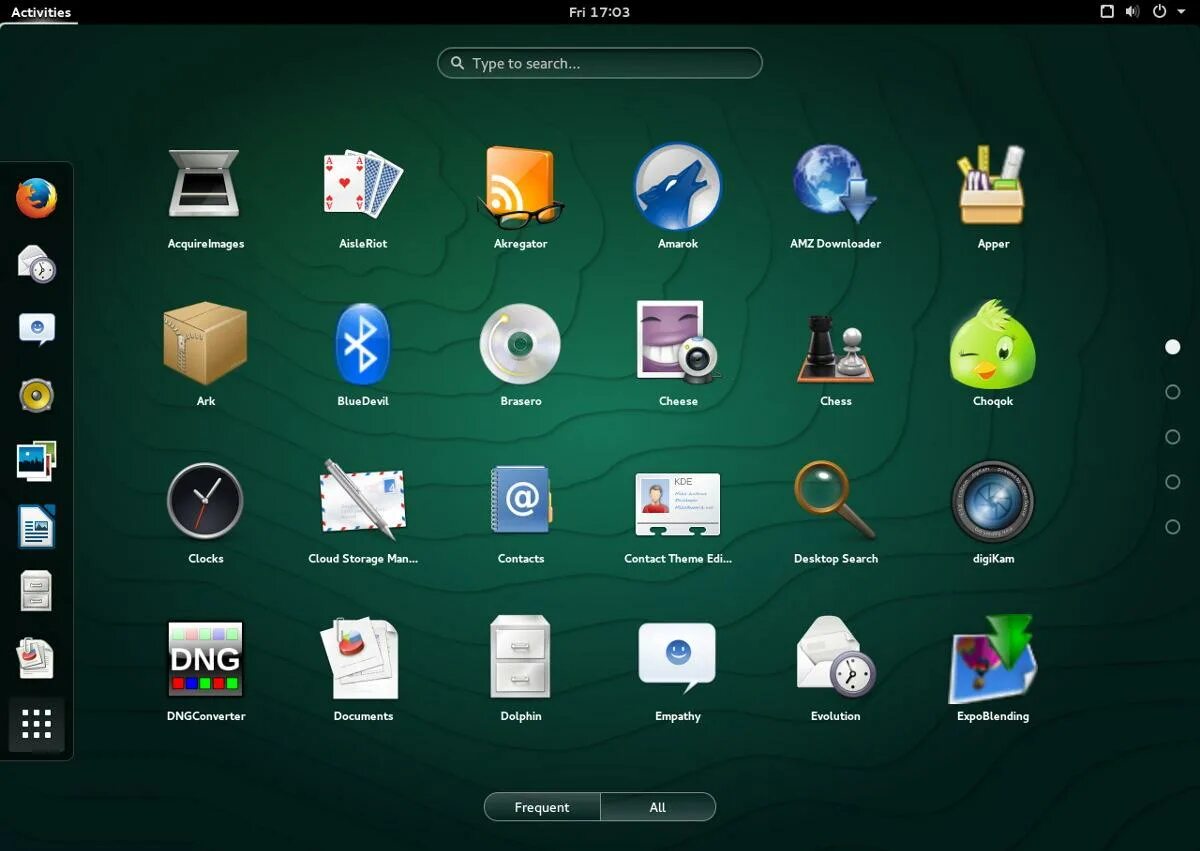Open Empathy chat from the dash
This screenshot has height=851, width=1200.
point(36,330)
